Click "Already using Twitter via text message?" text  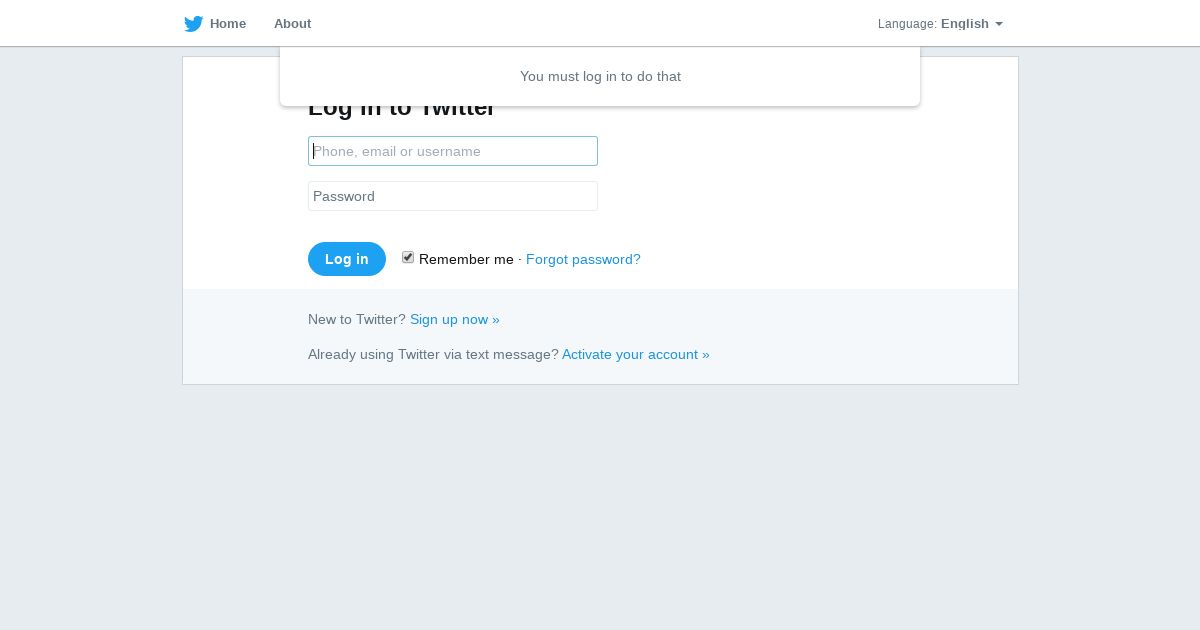pos(433,354)
